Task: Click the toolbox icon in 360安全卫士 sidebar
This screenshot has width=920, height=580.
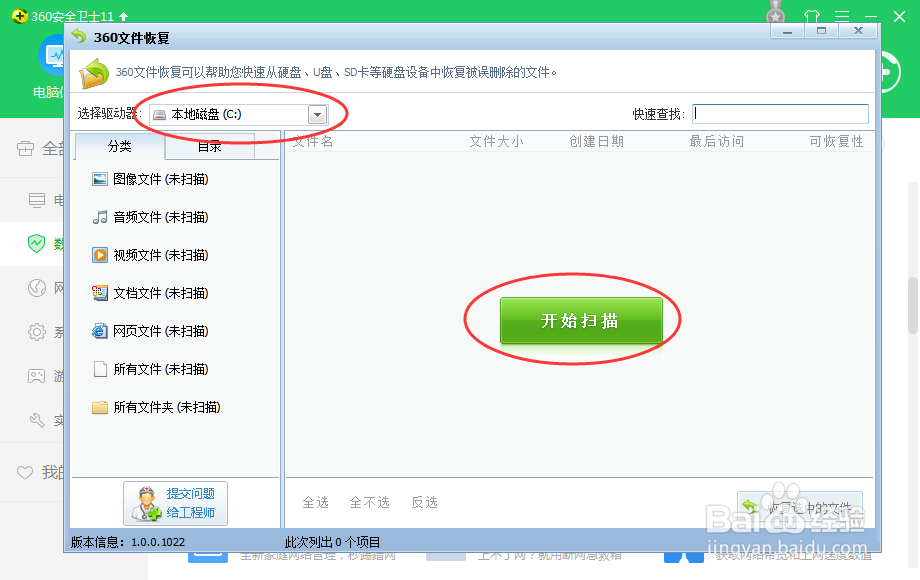Action: pos(25,148)
